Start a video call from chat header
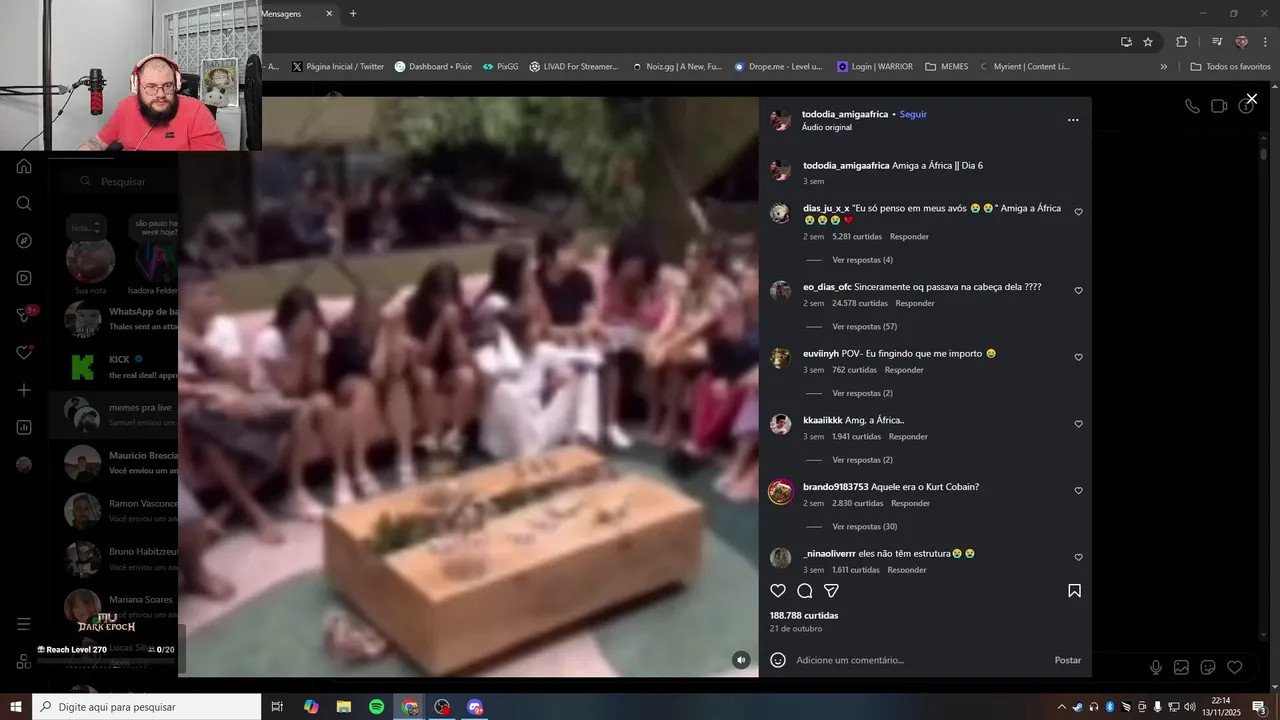Image resolution: width=1280 pixels, height=720 pixels. [1219, 106]
